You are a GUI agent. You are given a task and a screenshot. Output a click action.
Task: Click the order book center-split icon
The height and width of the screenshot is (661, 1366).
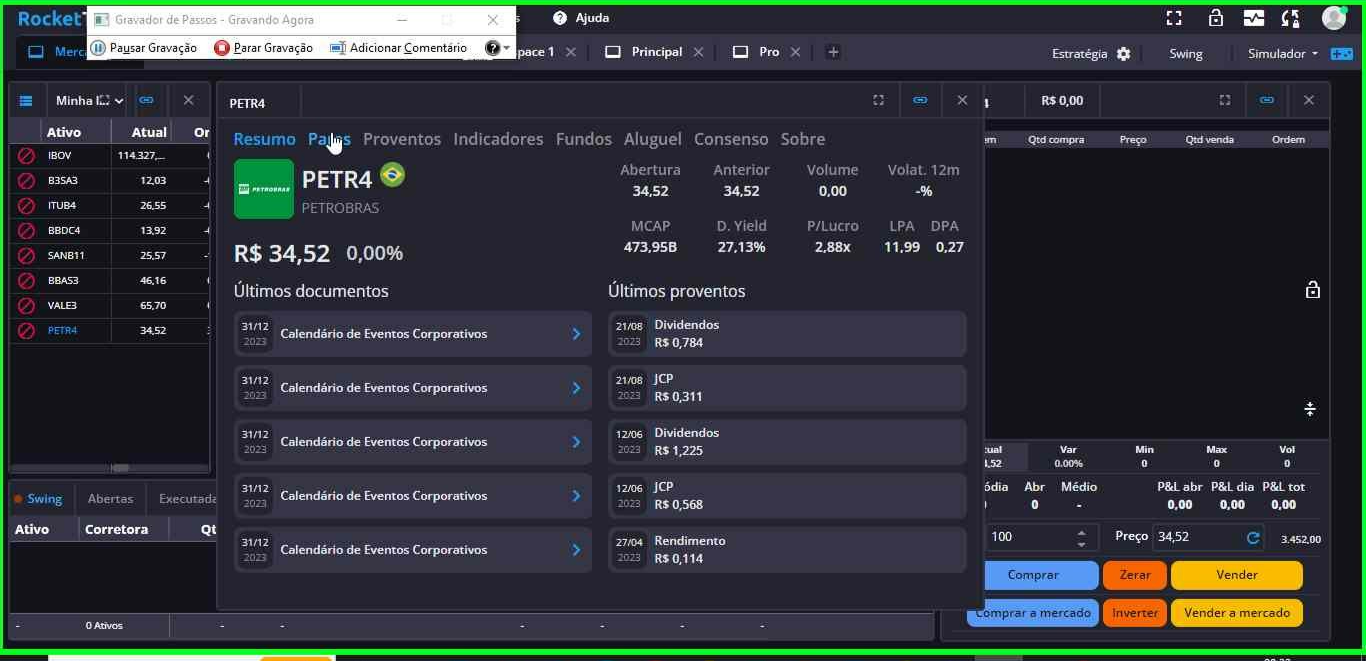pyautogui.click(x=1310, y=409)
